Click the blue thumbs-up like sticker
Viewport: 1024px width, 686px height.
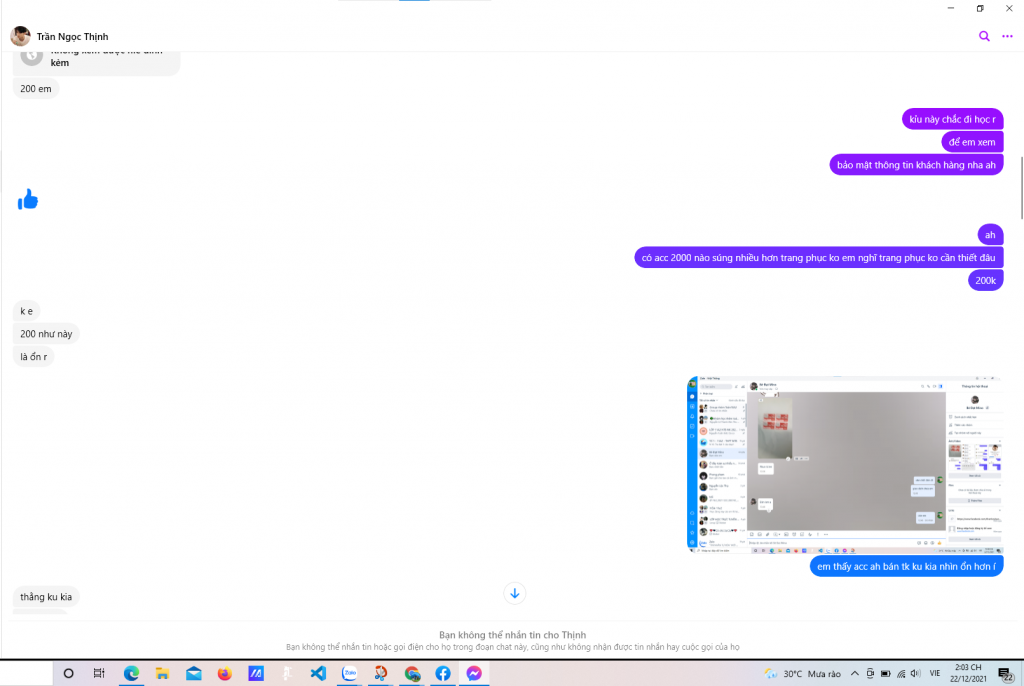[x=28, y=199]
